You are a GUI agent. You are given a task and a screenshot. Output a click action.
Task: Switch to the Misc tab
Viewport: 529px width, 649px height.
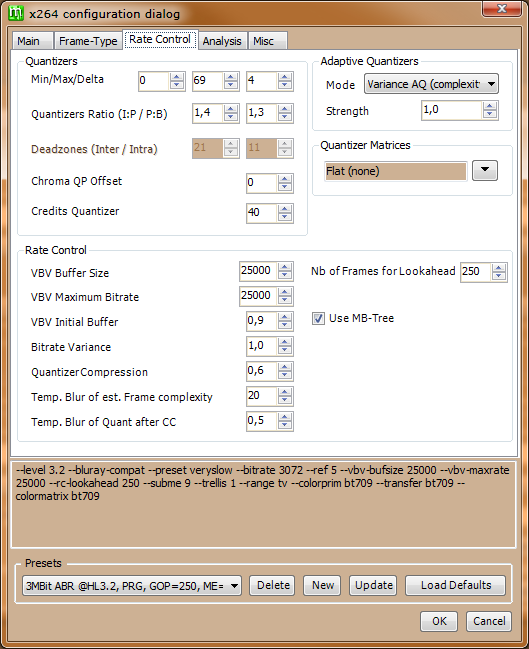pyautogui.click(x=267, y=41)
